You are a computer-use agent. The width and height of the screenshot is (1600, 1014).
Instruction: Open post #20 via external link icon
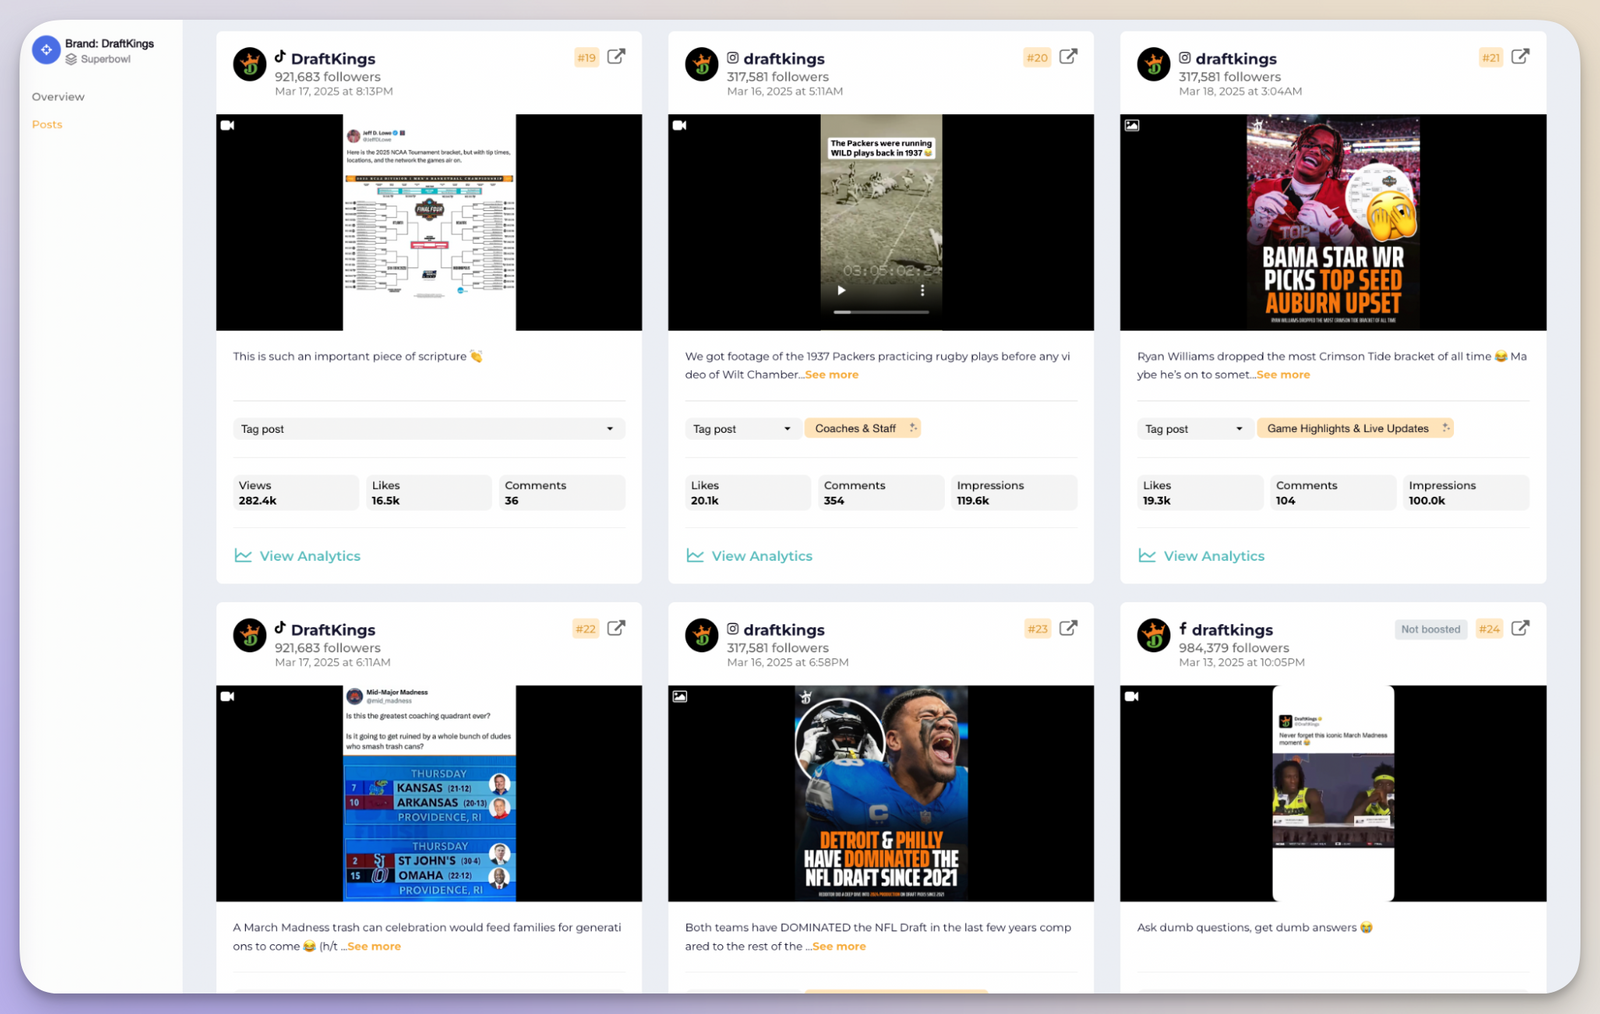pos(1069,57)
